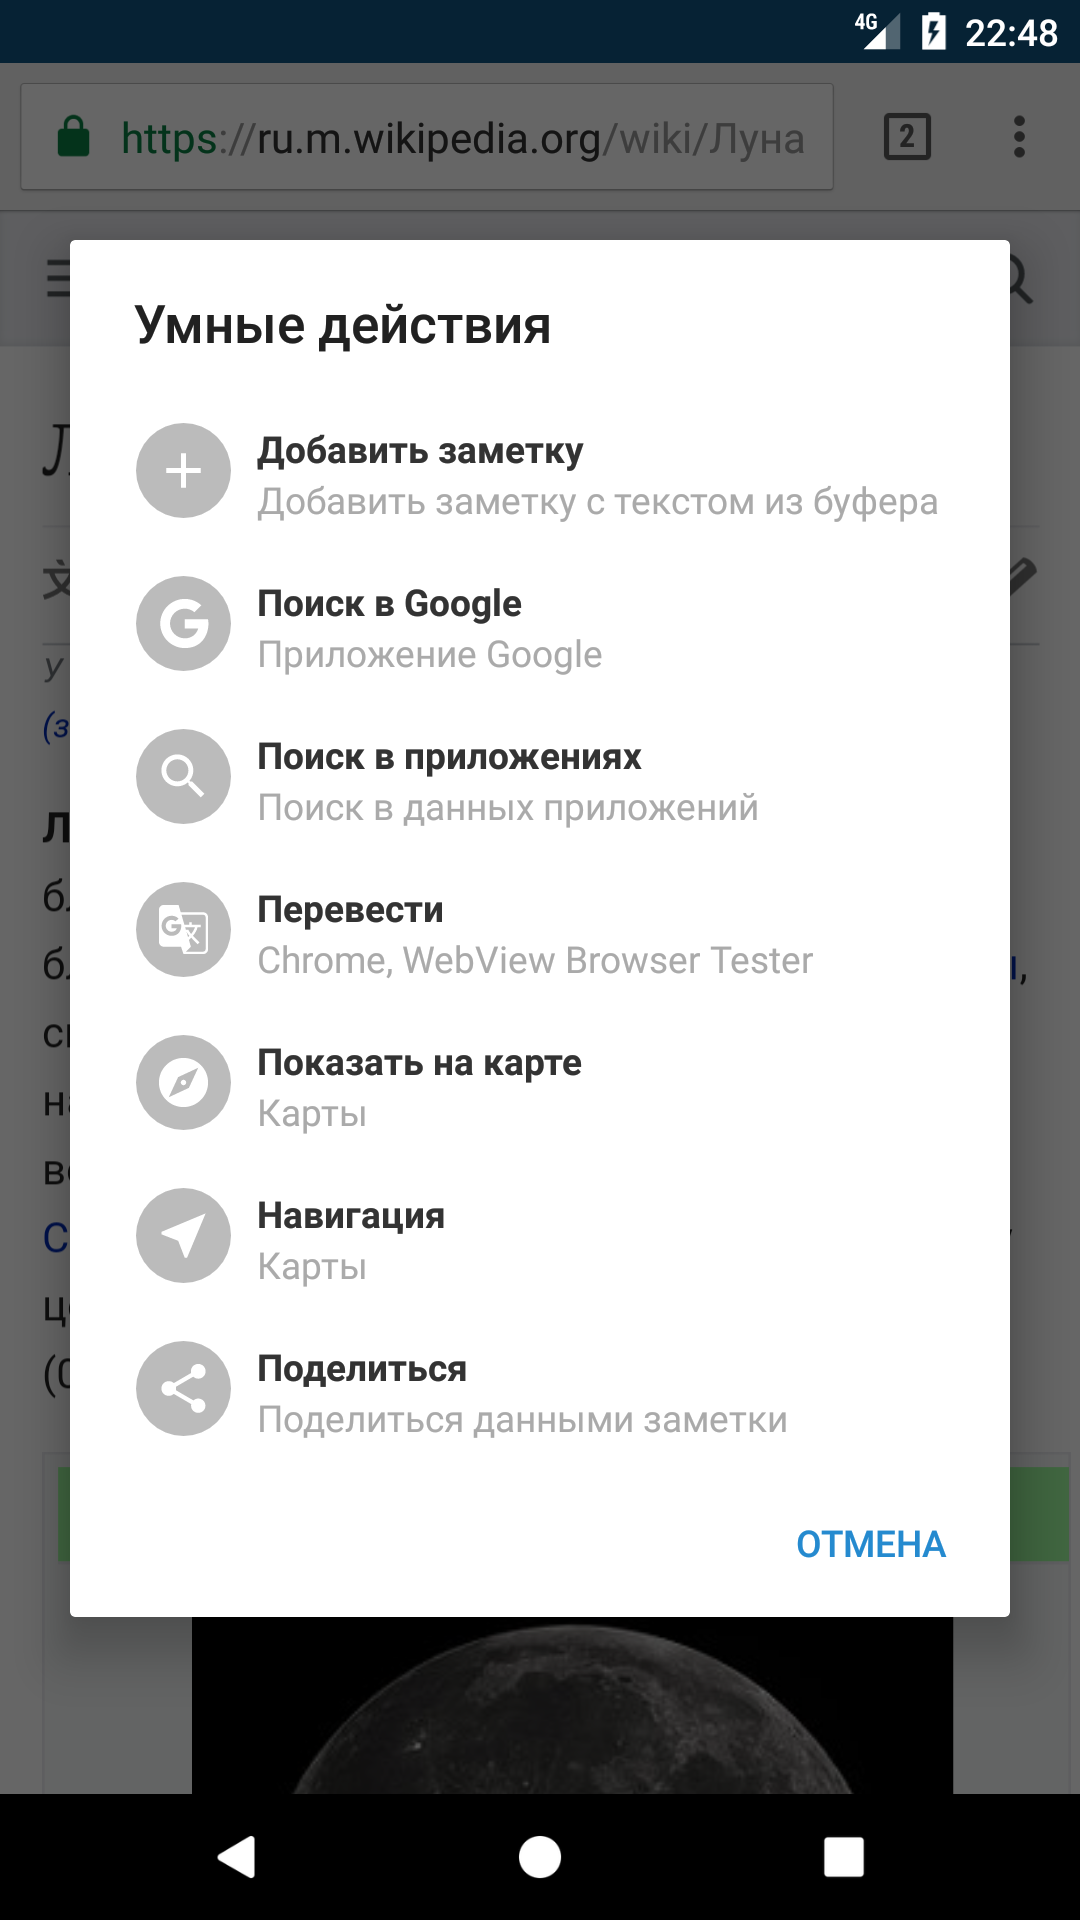
Task: Choose the Навигация action text
Action: pyautogui.click(x=351, y=1216)
